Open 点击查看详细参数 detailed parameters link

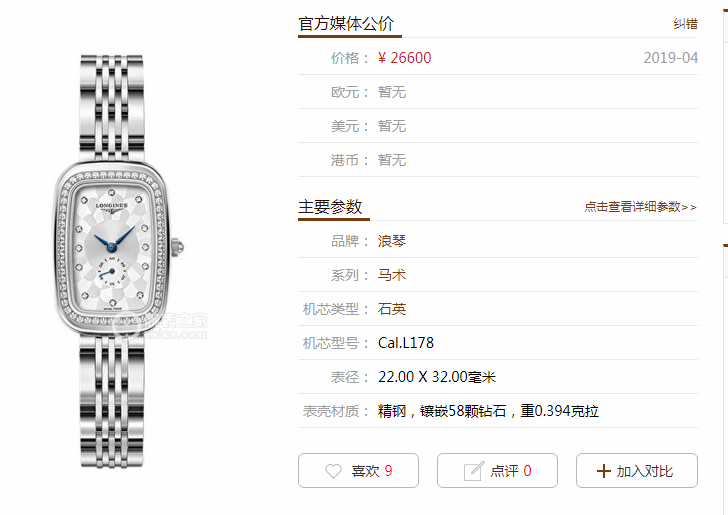point(640,207)
